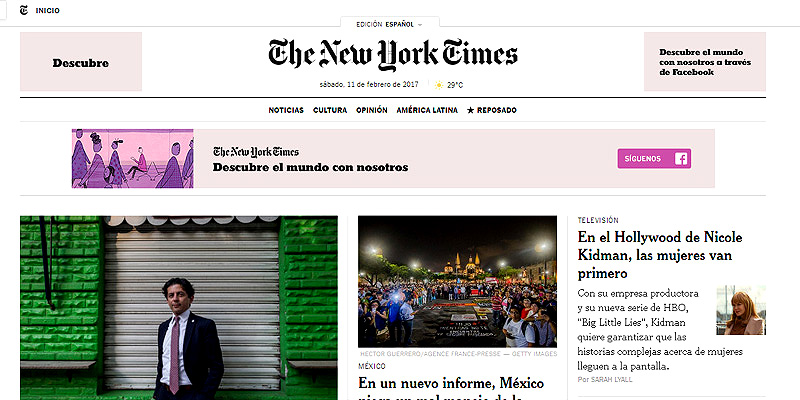Expand the Edición Español dropdown arrow
The width and height of the screenshot is (800, 400).
click(x=420, y=24)
